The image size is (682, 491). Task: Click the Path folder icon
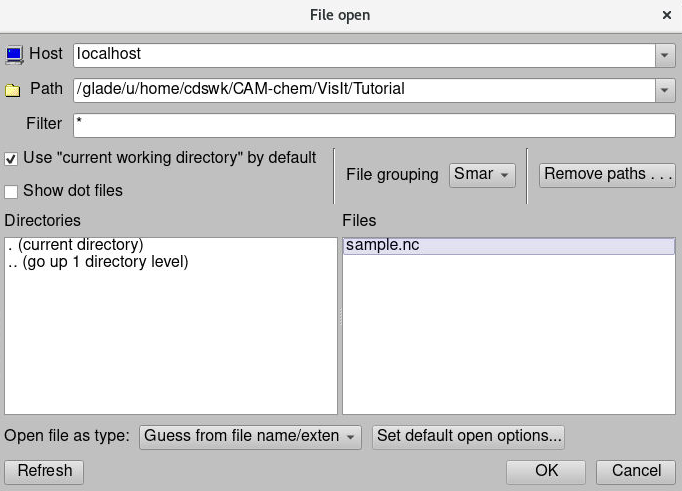coord(13,90)
